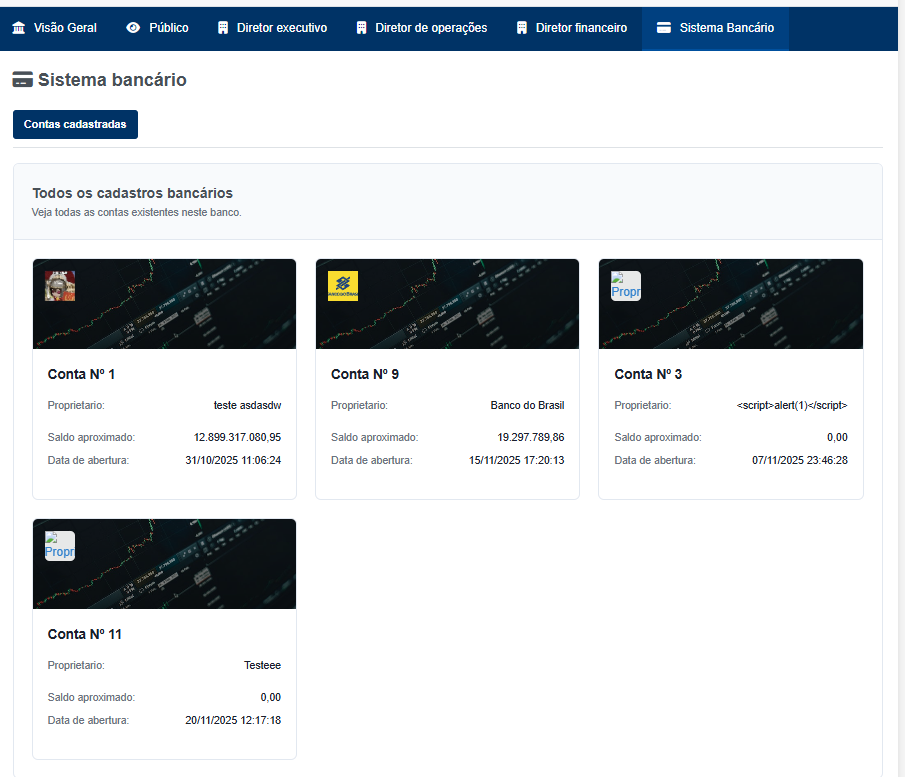Select owner name Testeee
The width and height of the screenshot is (905, 777).
[263, 665]
